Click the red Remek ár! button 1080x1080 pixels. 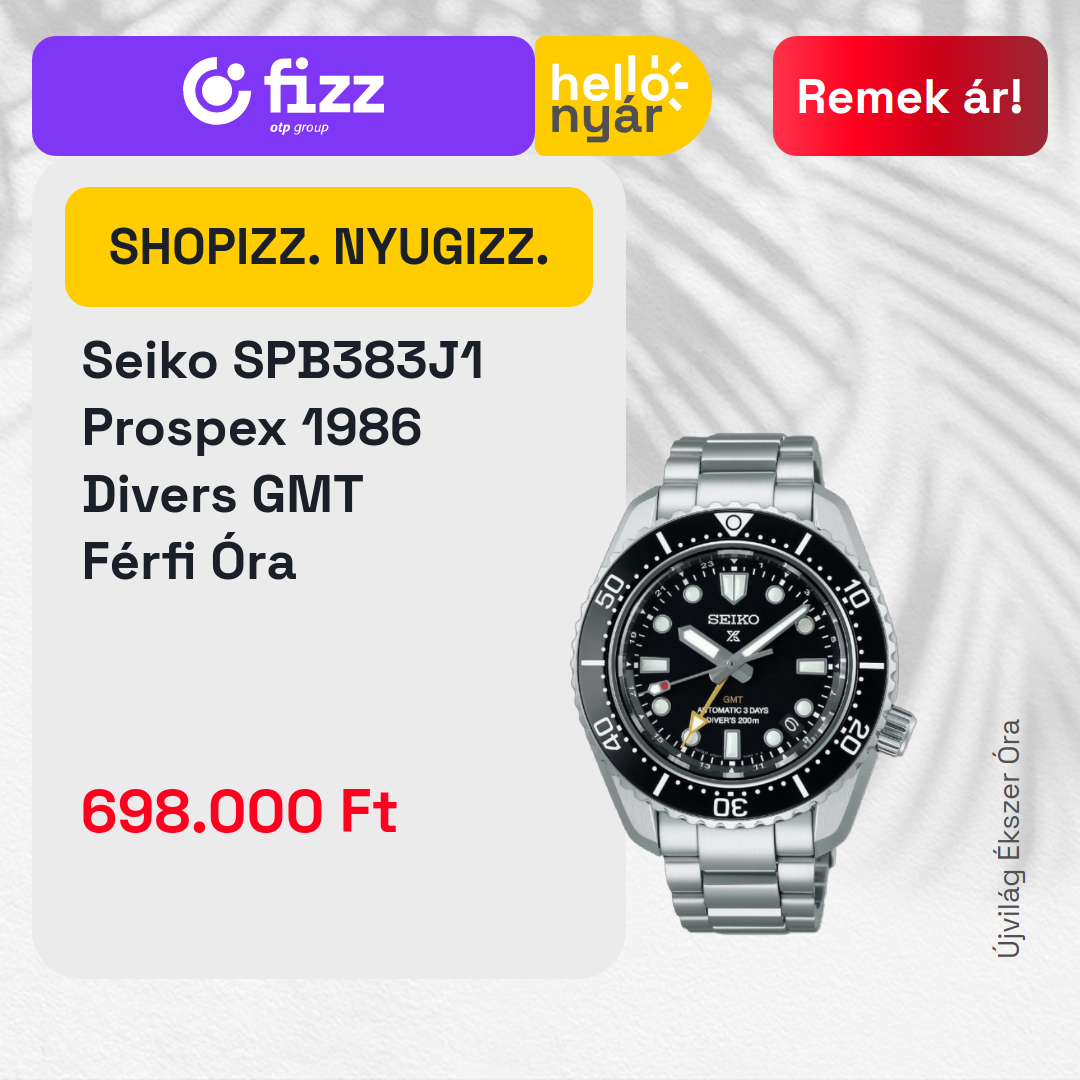910,96
